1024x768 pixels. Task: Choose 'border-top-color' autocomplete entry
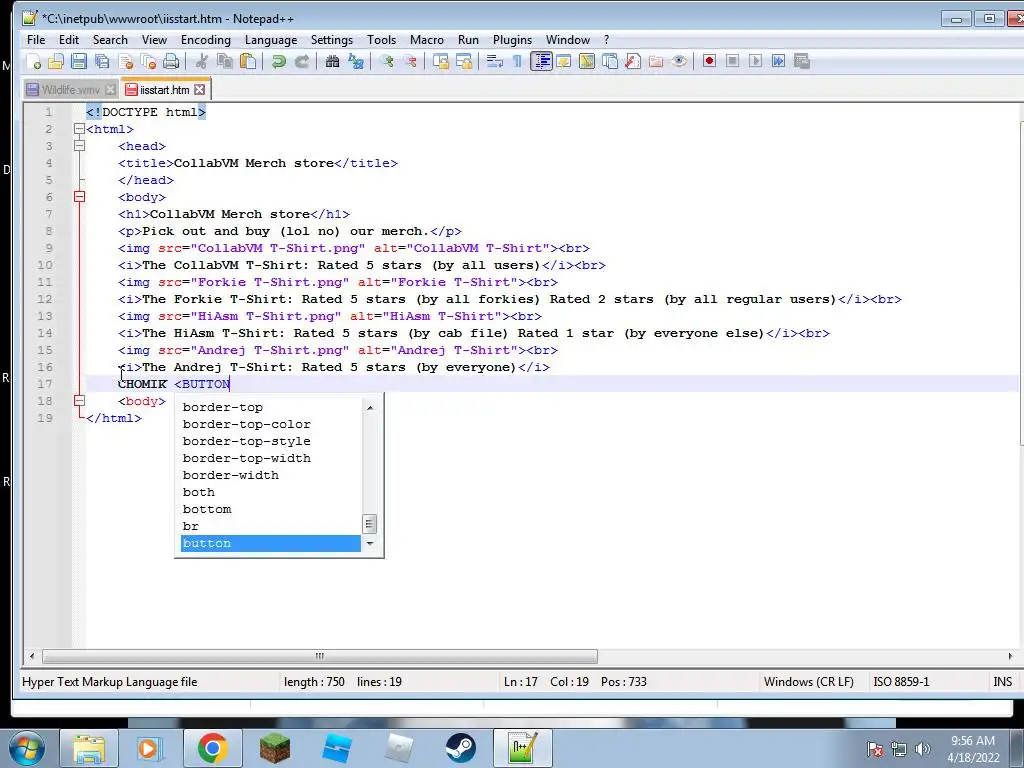270,424
